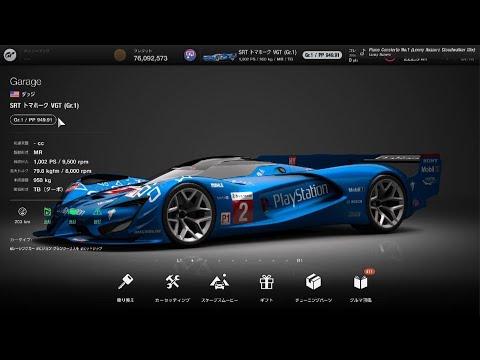This screenshot has width=480, height=360.
Task: Open Car Settings wrench icon
Action: pyautogui.click(x=172, y=282)
